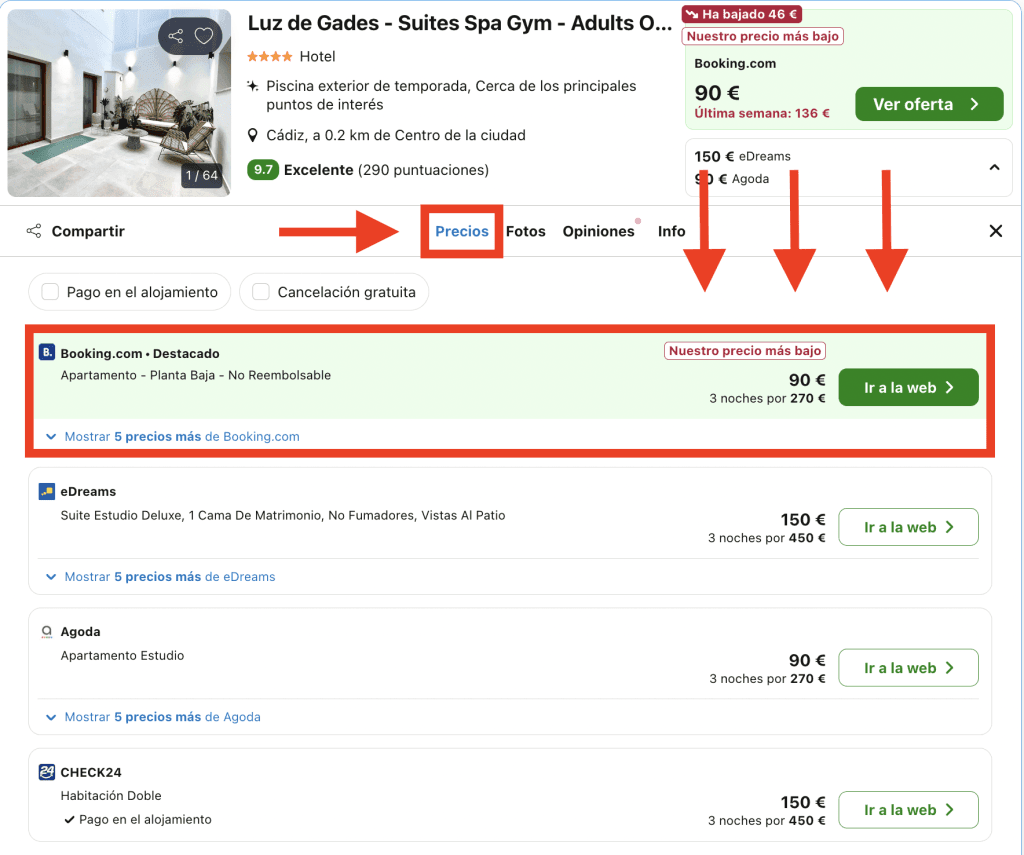Open the Opiniones tab
The height and width of the screenshot is (855, 1024).
coord(598,231)
